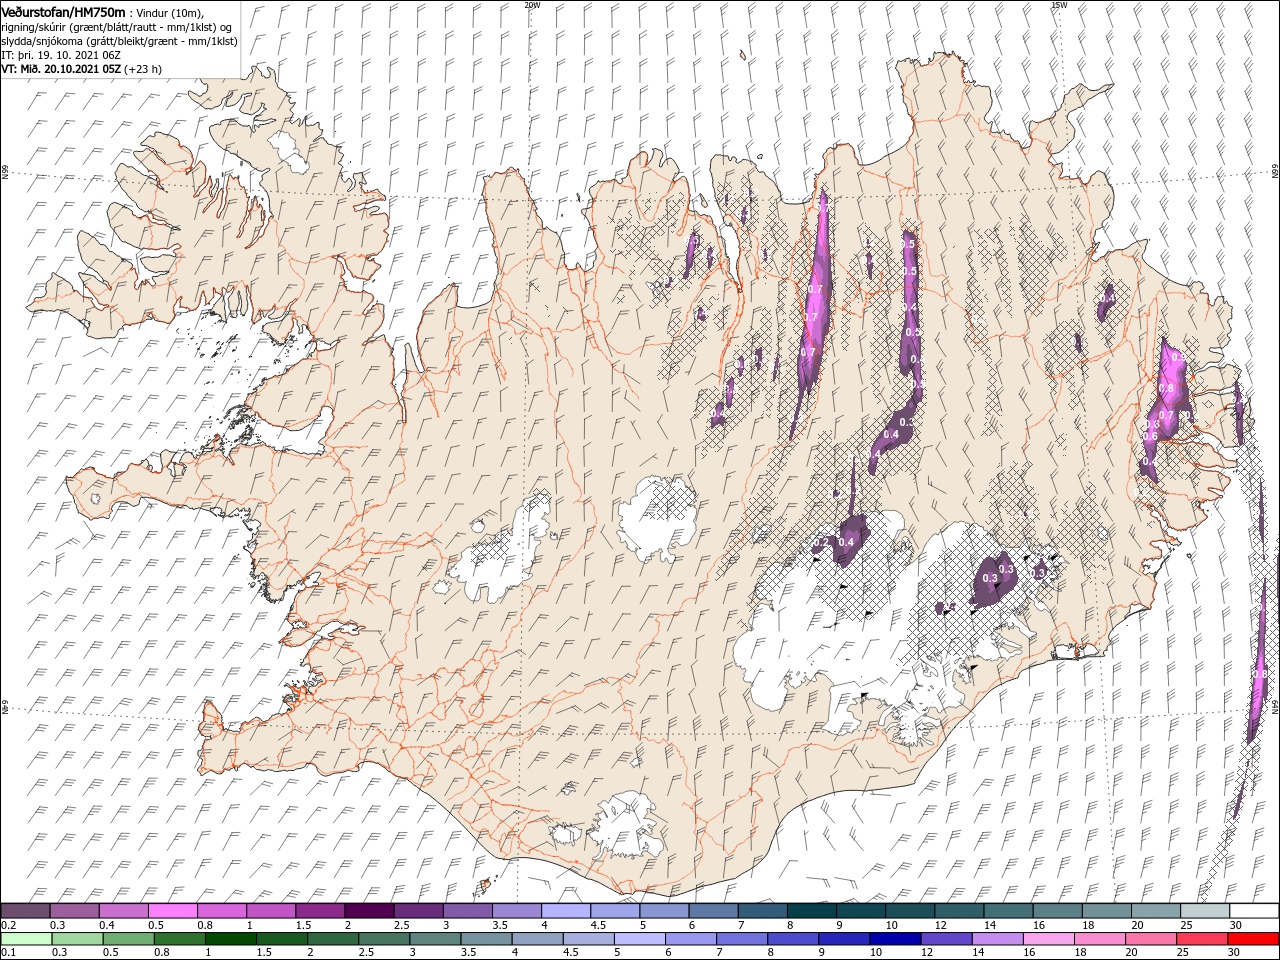1280x960 pixels.
Task: Click upper legend swatch between 18 and 20
Action: (x=1107, y=911)
